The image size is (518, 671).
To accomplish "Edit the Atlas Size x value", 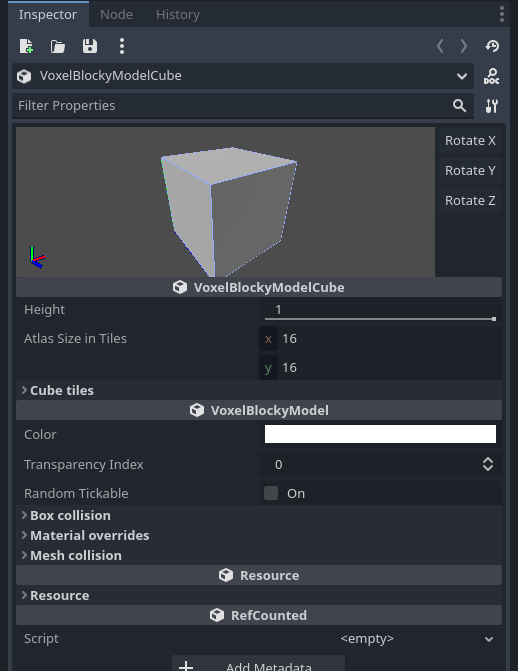I will coord(380,339).
